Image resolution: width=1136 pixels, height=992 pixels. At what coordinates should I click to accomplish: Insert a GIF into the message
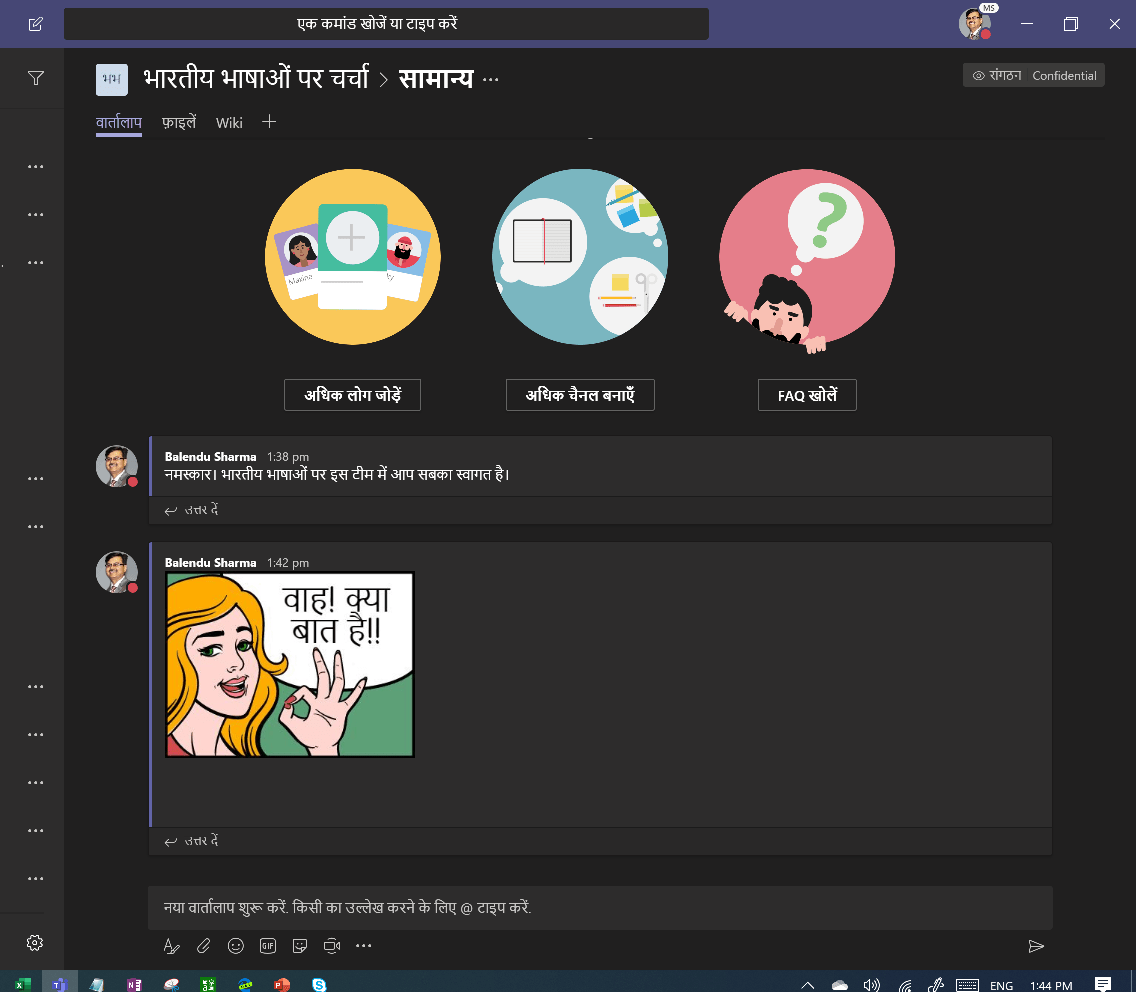pos(267,945)
